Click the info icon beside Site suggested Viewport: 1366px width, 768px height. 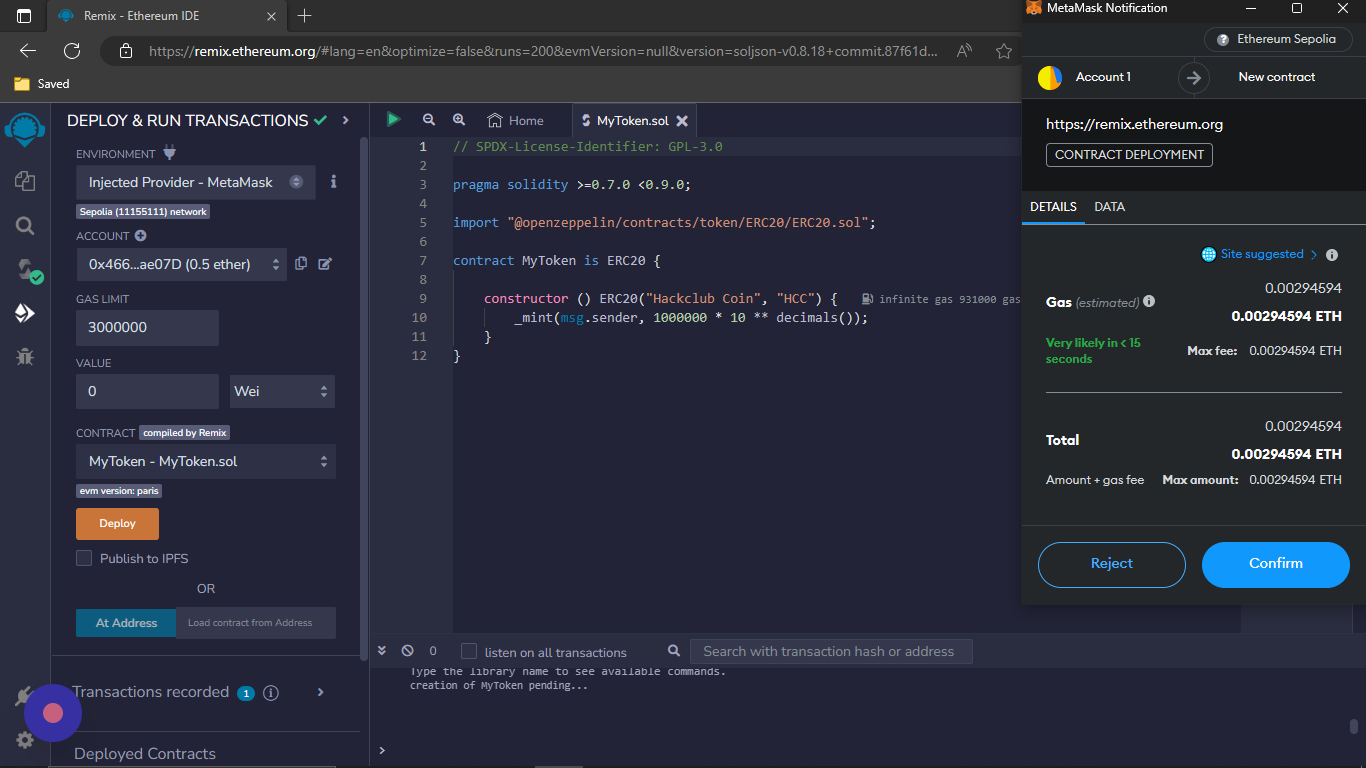[x=1332, y=255]
